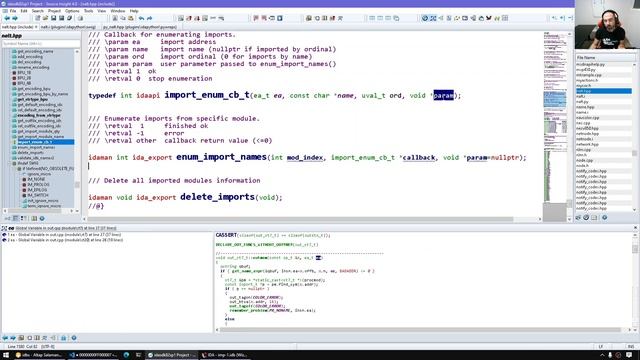Switch to Altap Salamander taskbar item
The image size is (640, 360).
[39, 355]
